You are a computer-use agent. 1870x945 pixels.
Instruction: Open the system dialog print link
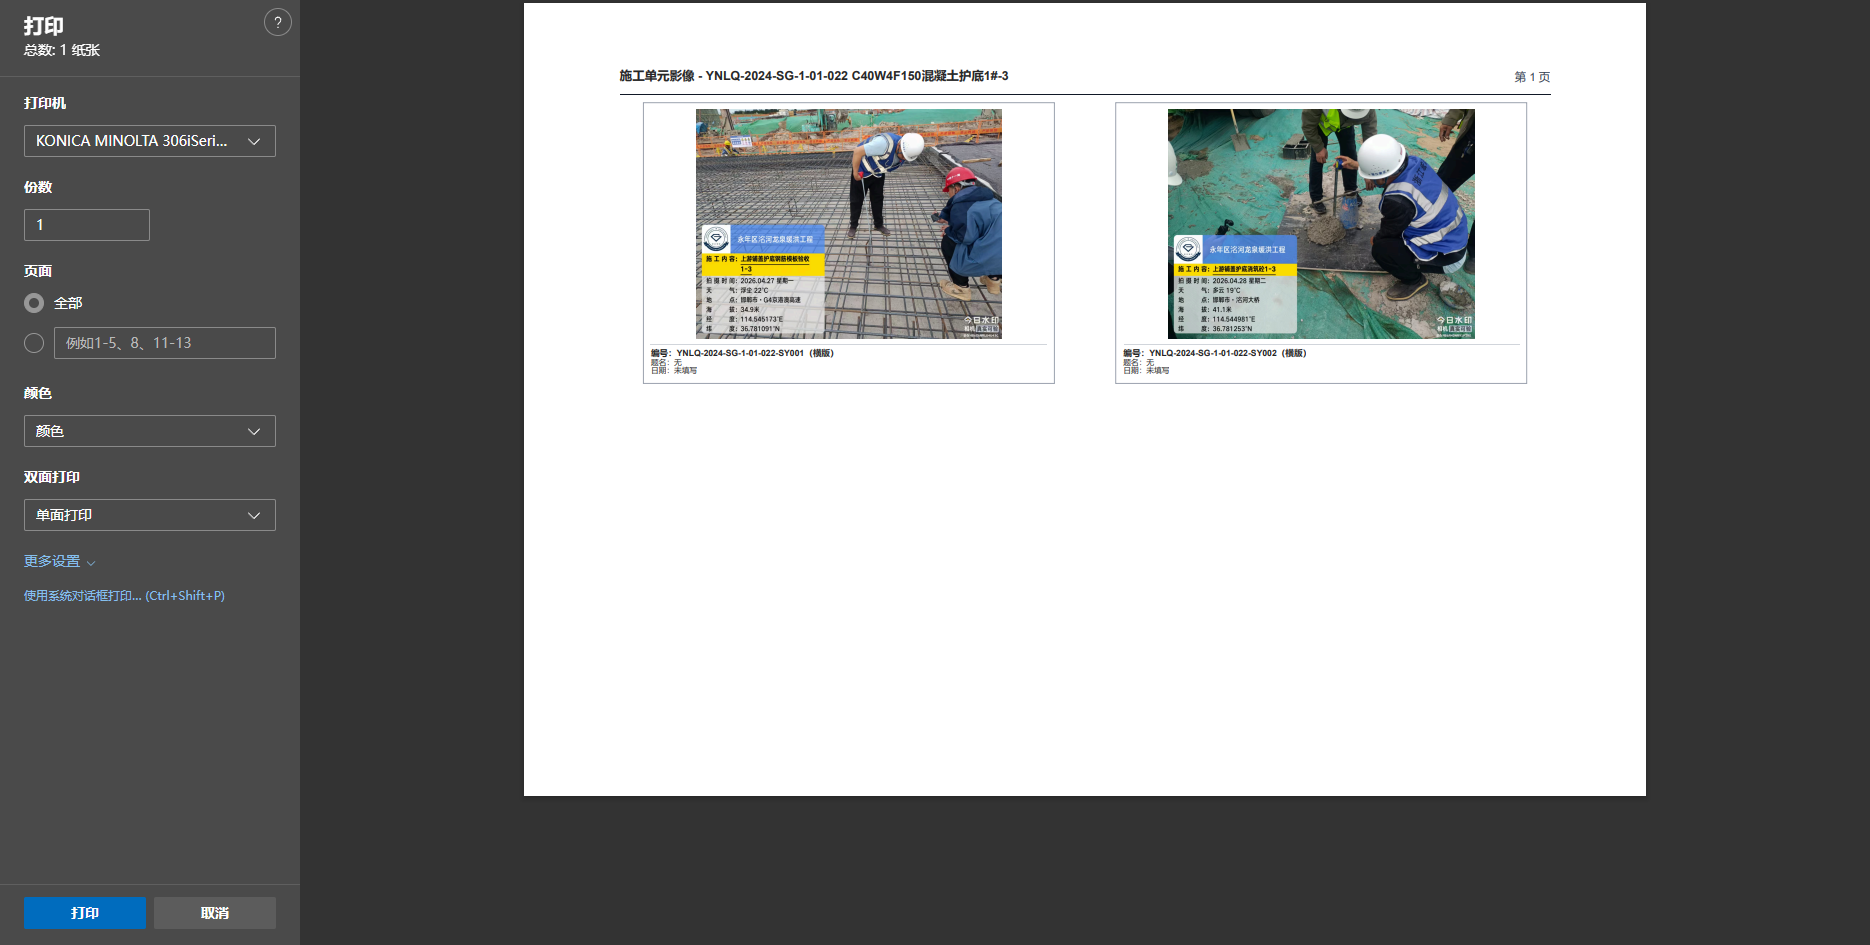click(124, 596)
